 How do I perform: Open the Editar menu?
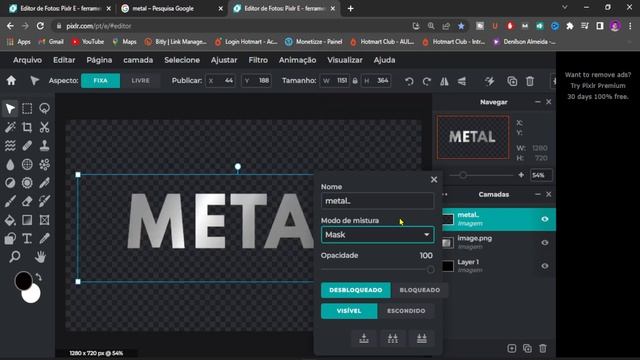64,60
